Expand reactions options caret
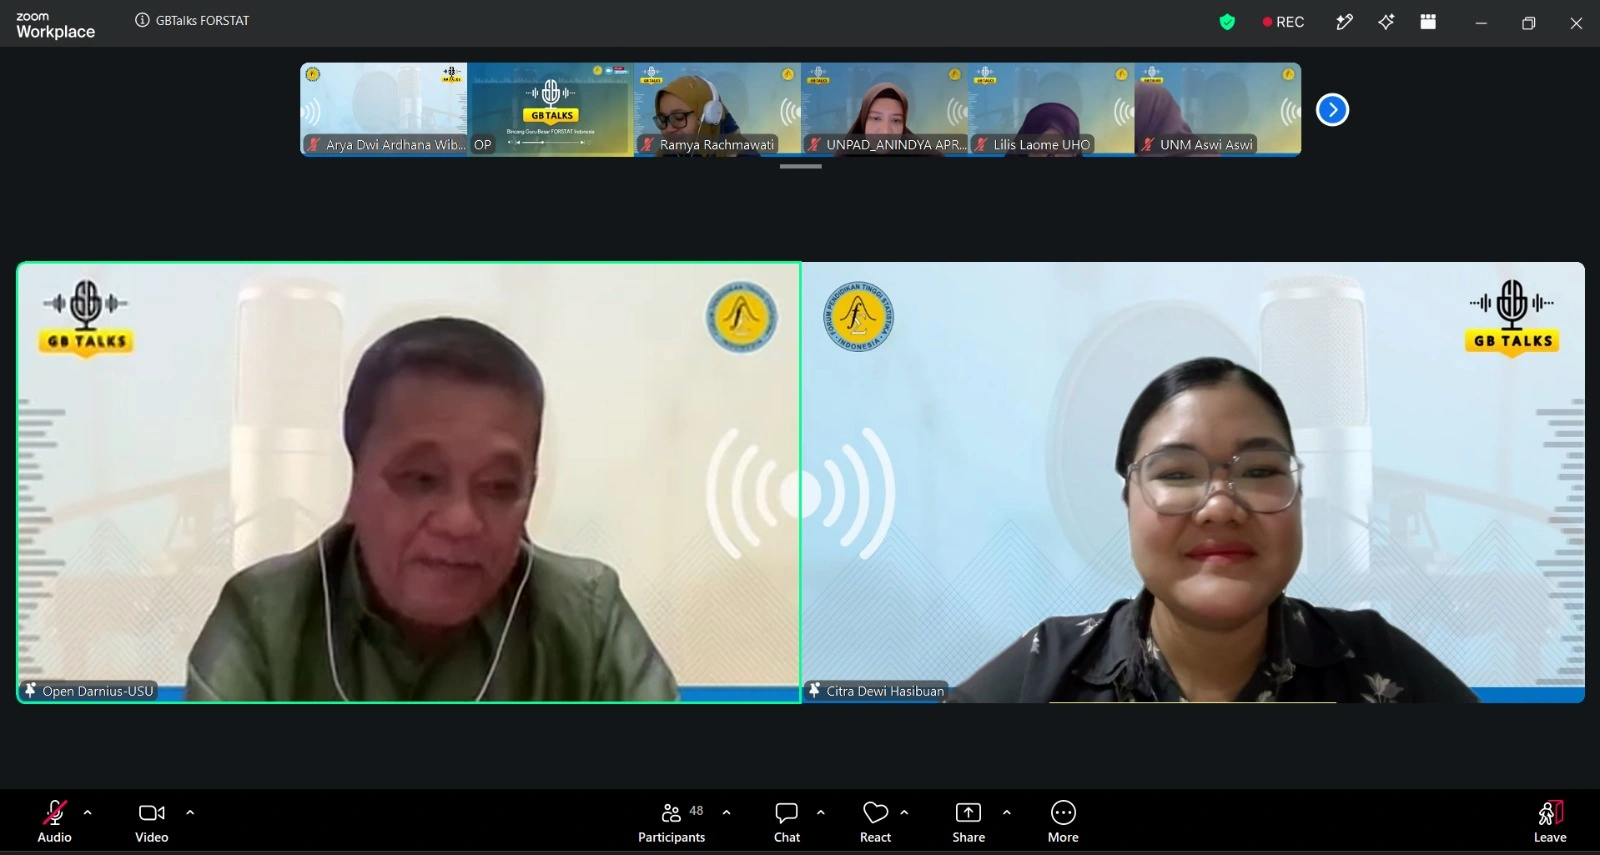Image resolution: width=1600 pixels, height=855 pixels. [904, 812]
